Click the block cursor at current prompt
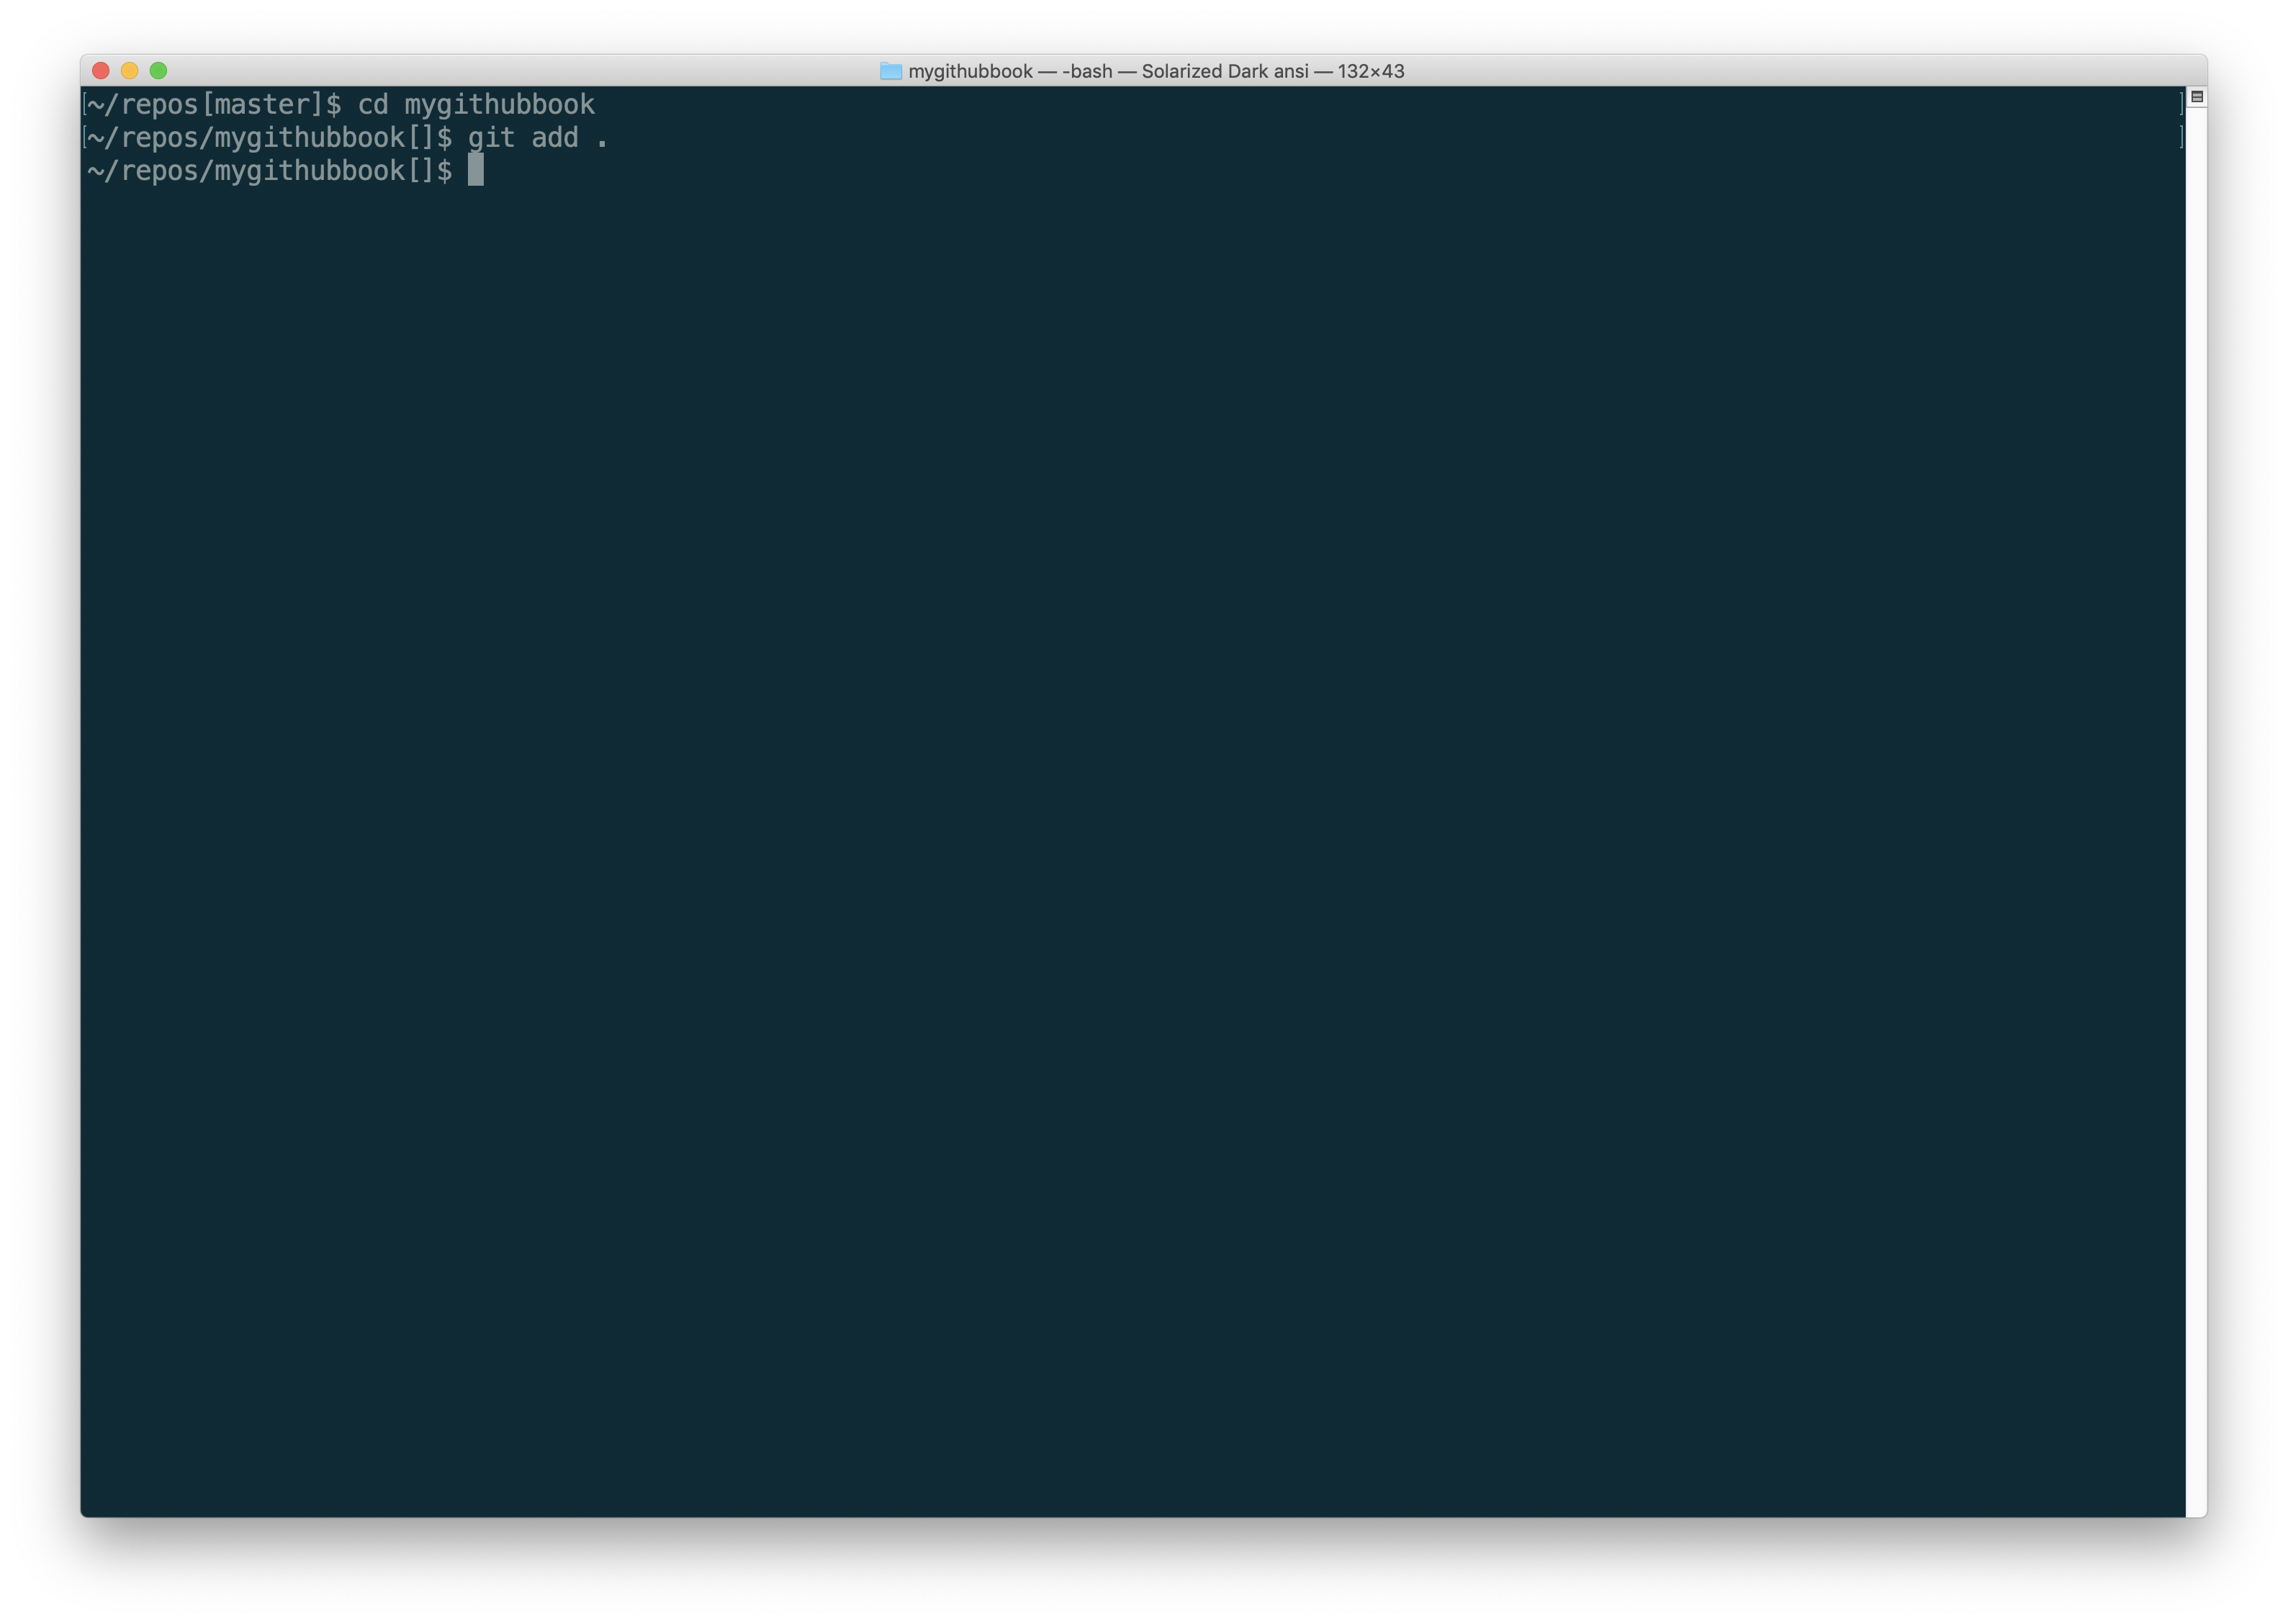The height and width of the screenshot is (1624, 2288). 475,170
